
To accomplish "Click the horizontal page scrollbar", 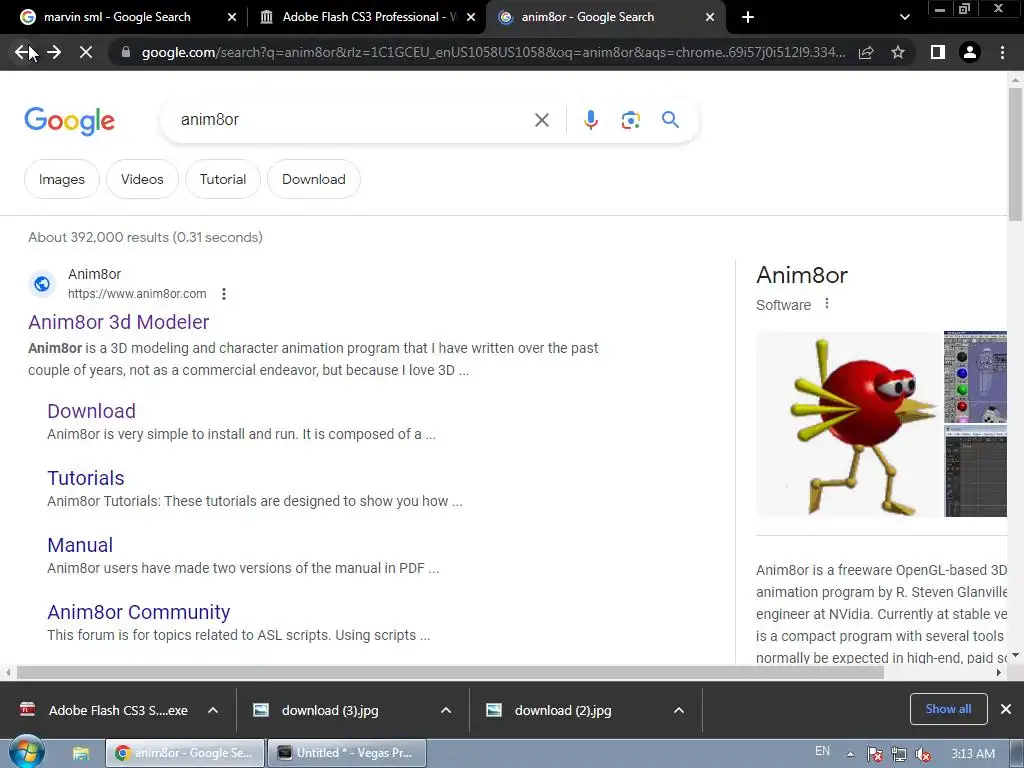I will click(x=451, y=673).
